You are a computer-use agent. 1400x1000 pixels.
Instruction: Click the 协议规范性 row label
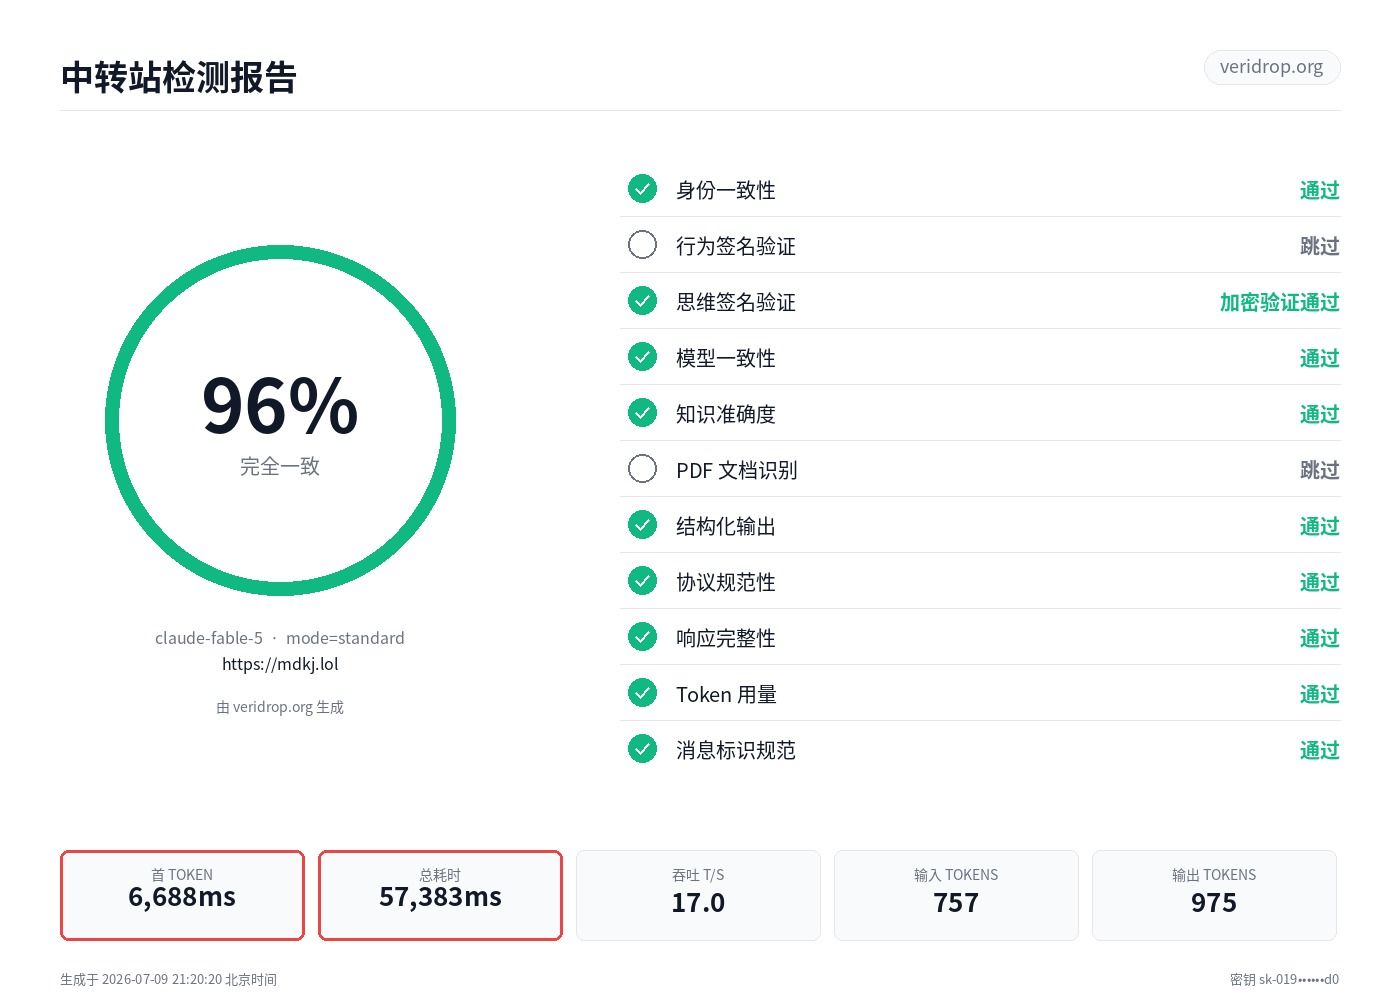pyautogui.click(x=726, y=582)
